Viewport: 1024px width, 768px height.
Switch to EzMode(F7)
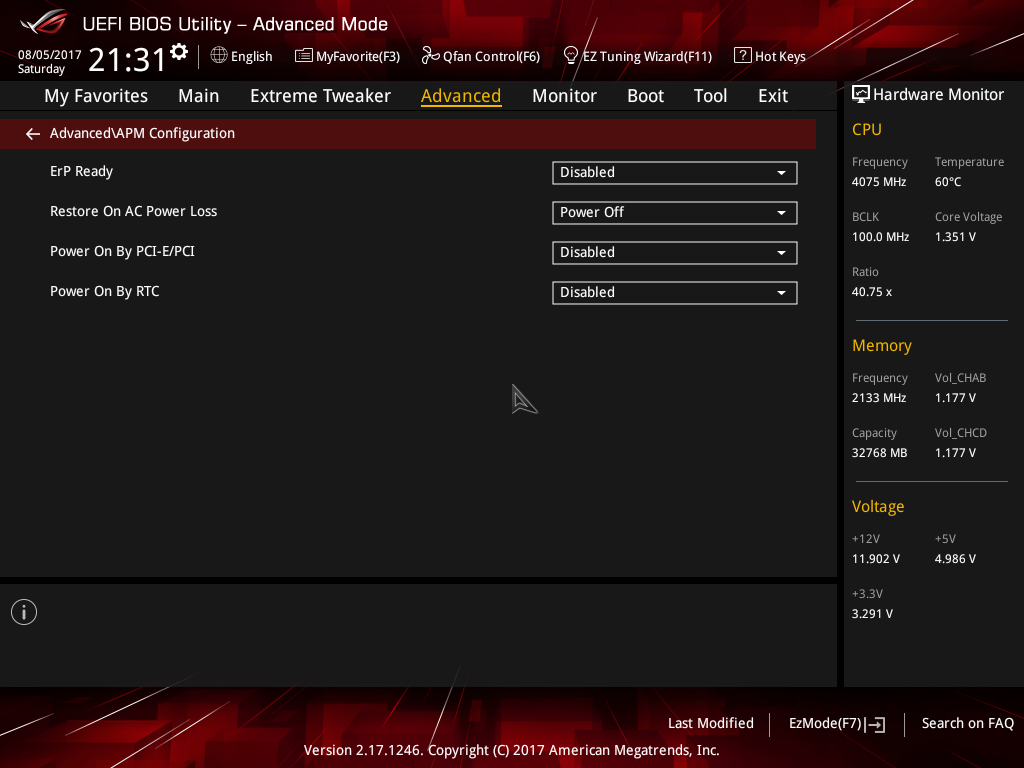(x=836, y=724)
